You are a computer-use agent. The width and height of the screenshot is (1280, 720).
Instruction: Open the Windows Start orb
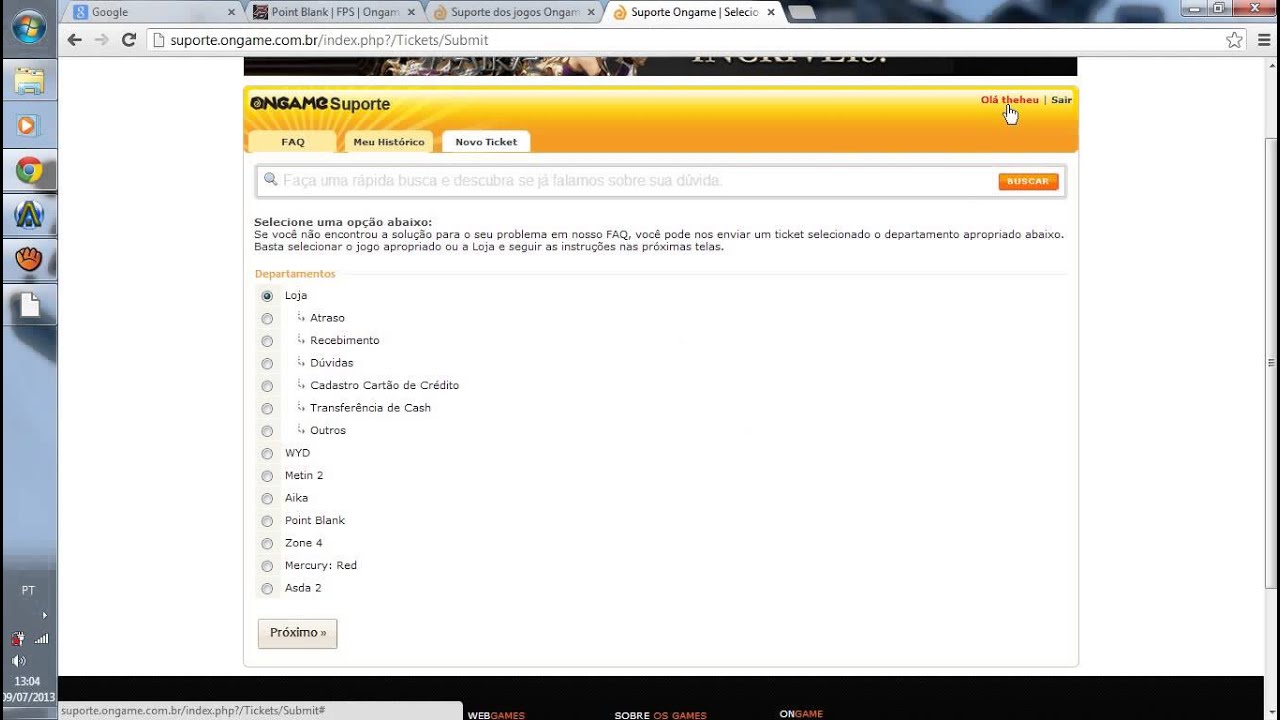[x=28, y=27]
